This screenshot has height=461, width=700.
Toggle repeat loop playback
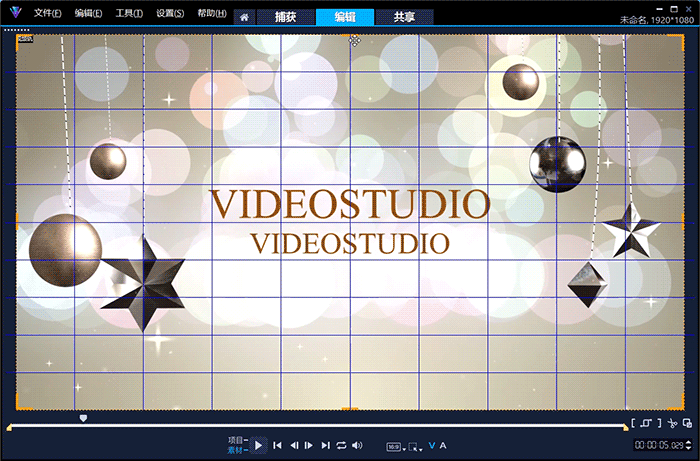pos(341,445)
